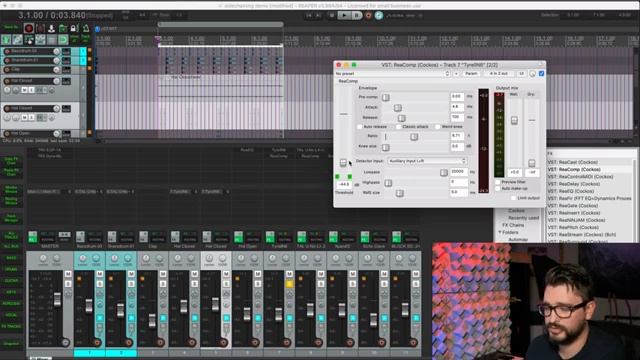Click the metronome icon in main toolbar
Screen dimensions: 640x360
pyautogui.click(x=86, y=28)
